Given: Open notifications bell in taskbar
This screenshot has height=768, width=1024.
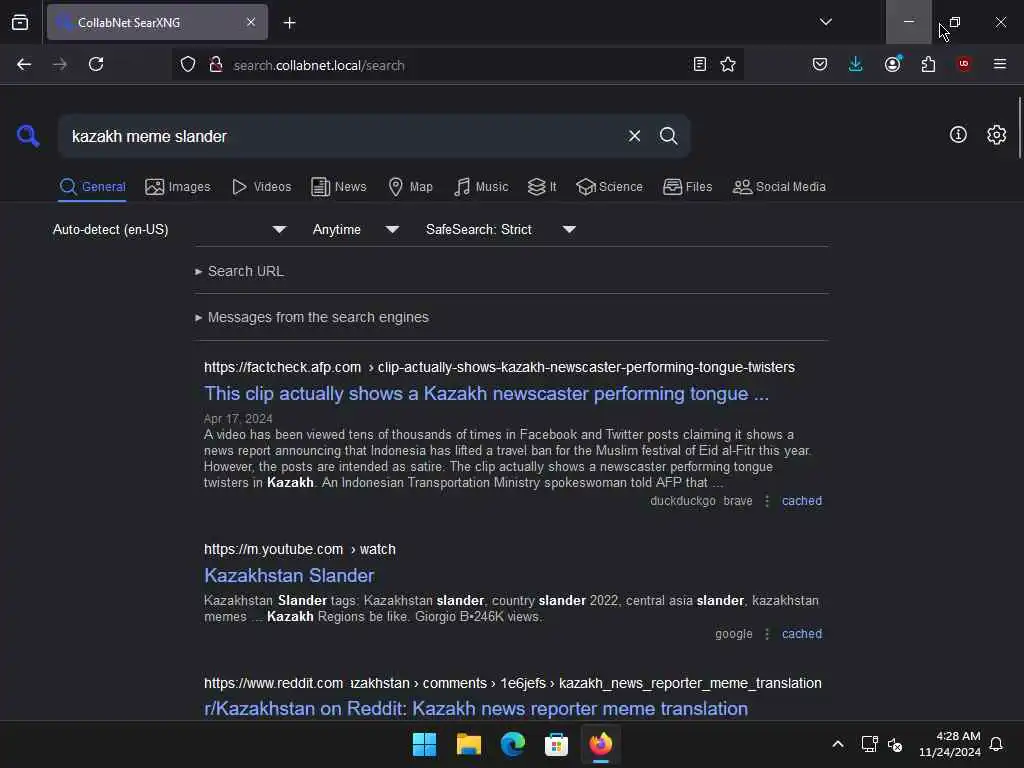Looking at the screenshot, I should (x=996, y=744).
